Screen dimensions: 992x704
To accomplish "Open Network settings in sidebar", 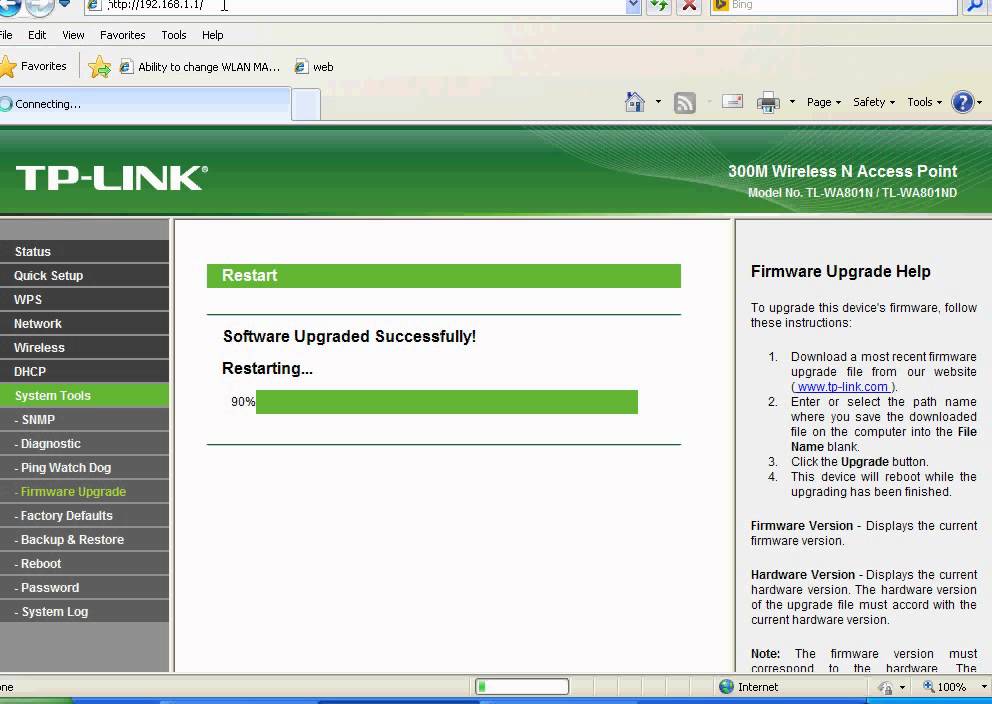I will (84, 323).
